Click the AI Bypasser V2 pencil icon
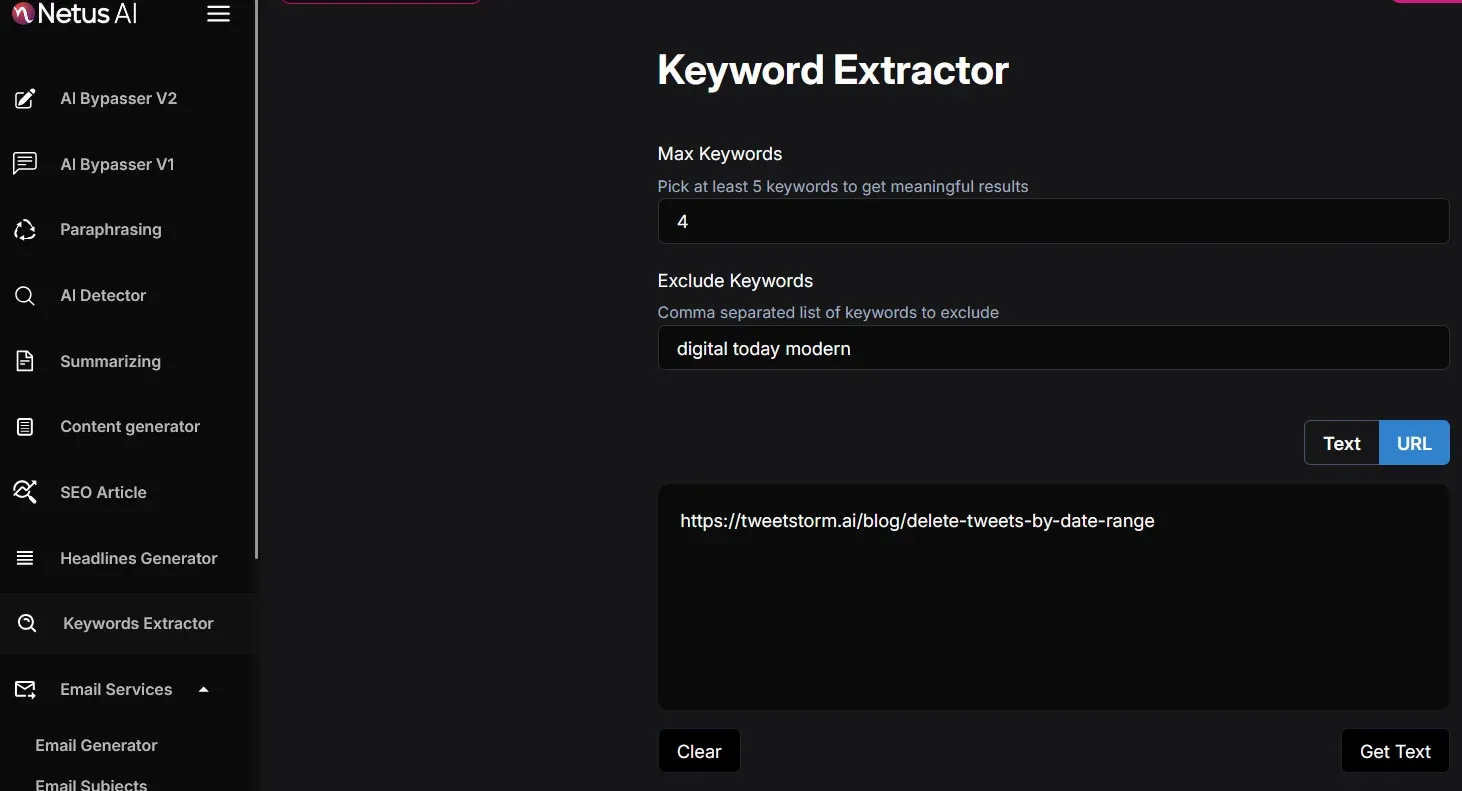1462x791 pixels. point(25,99)
